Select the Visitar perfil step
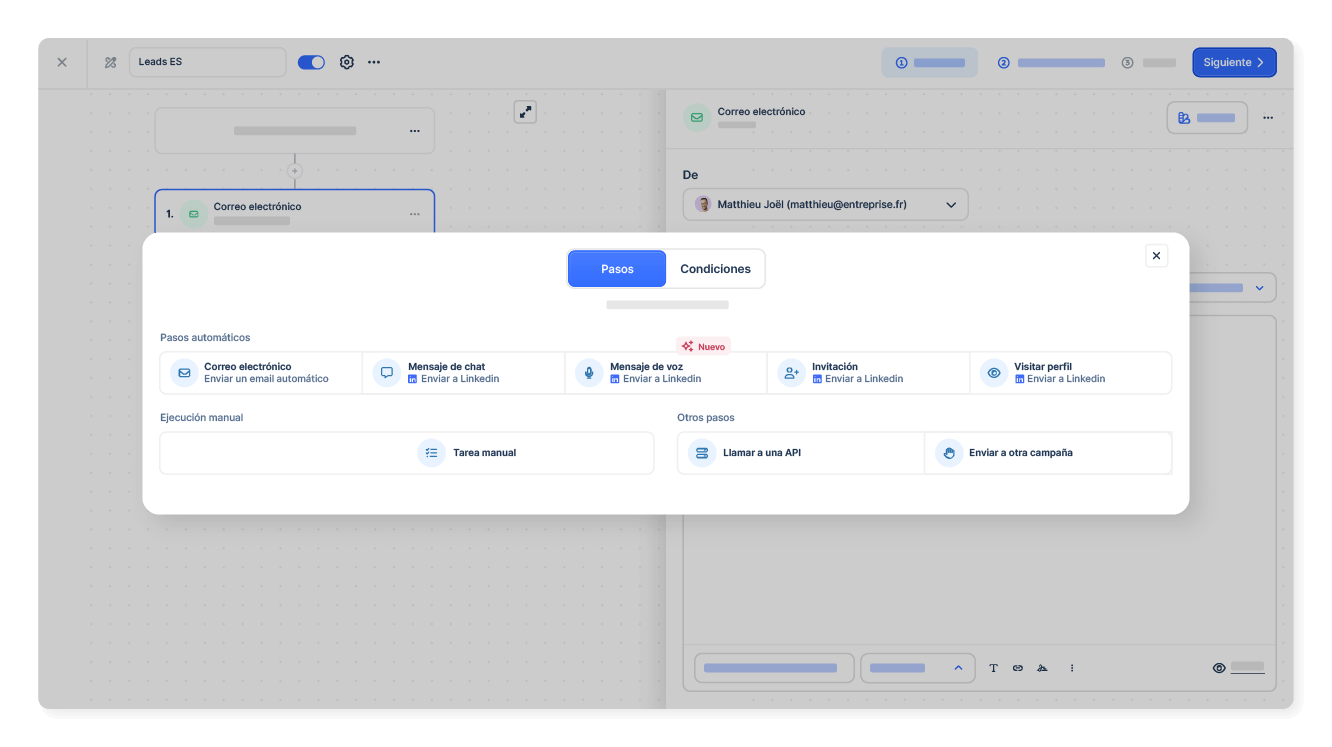The image size is (1332, 747). tap(1070, 373)
